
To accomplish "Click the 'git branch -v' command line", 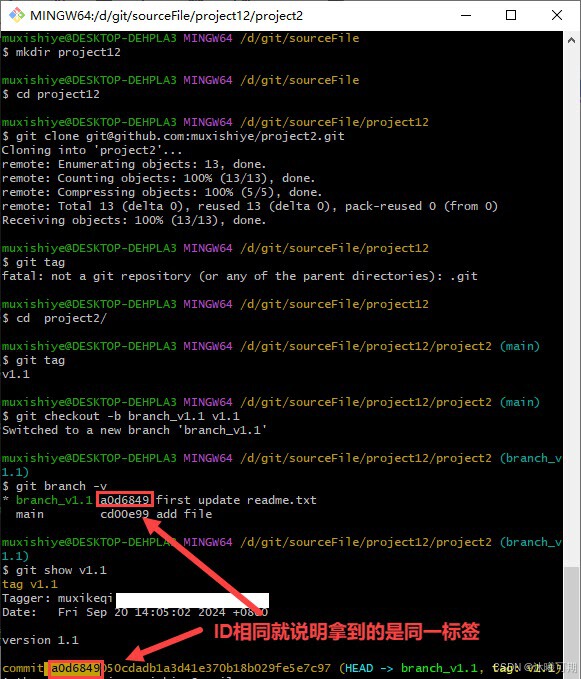I will click(x=55, y=486).
